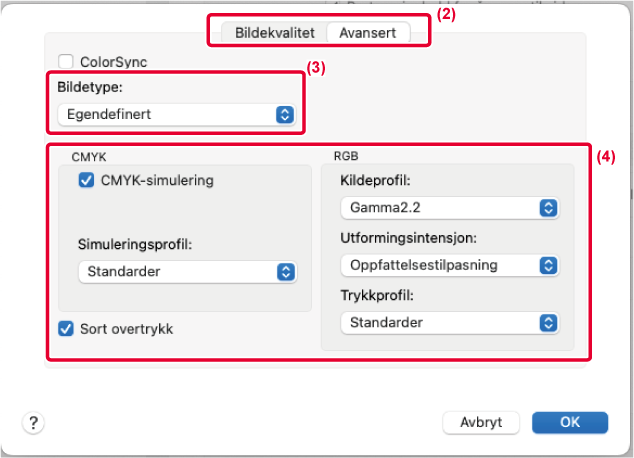The image size is (634, 458).
Task: Open Simuleringsprofil dropdown showing Standarder
Action: pyautogui.click(x=188, y=272)
